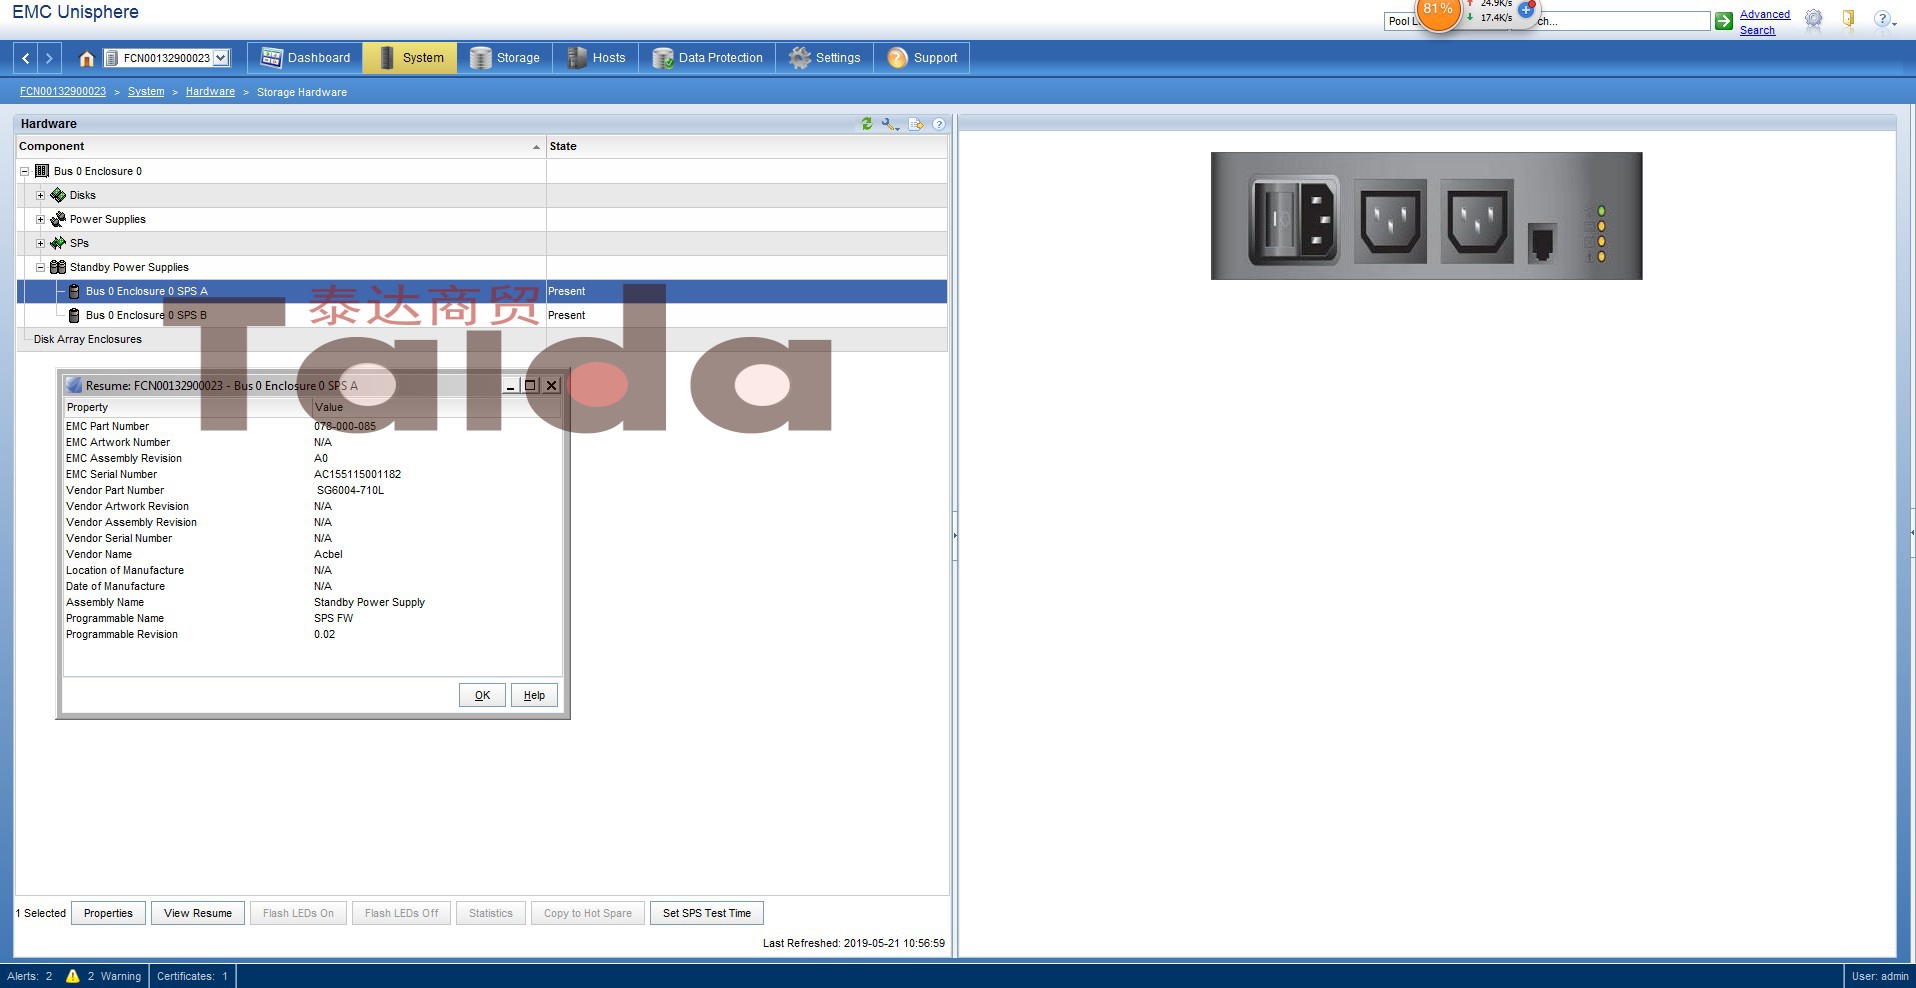Open the wrench tools menu in Hardware panel
This screenshot has height=988, width=1916.
click(890, 124)
